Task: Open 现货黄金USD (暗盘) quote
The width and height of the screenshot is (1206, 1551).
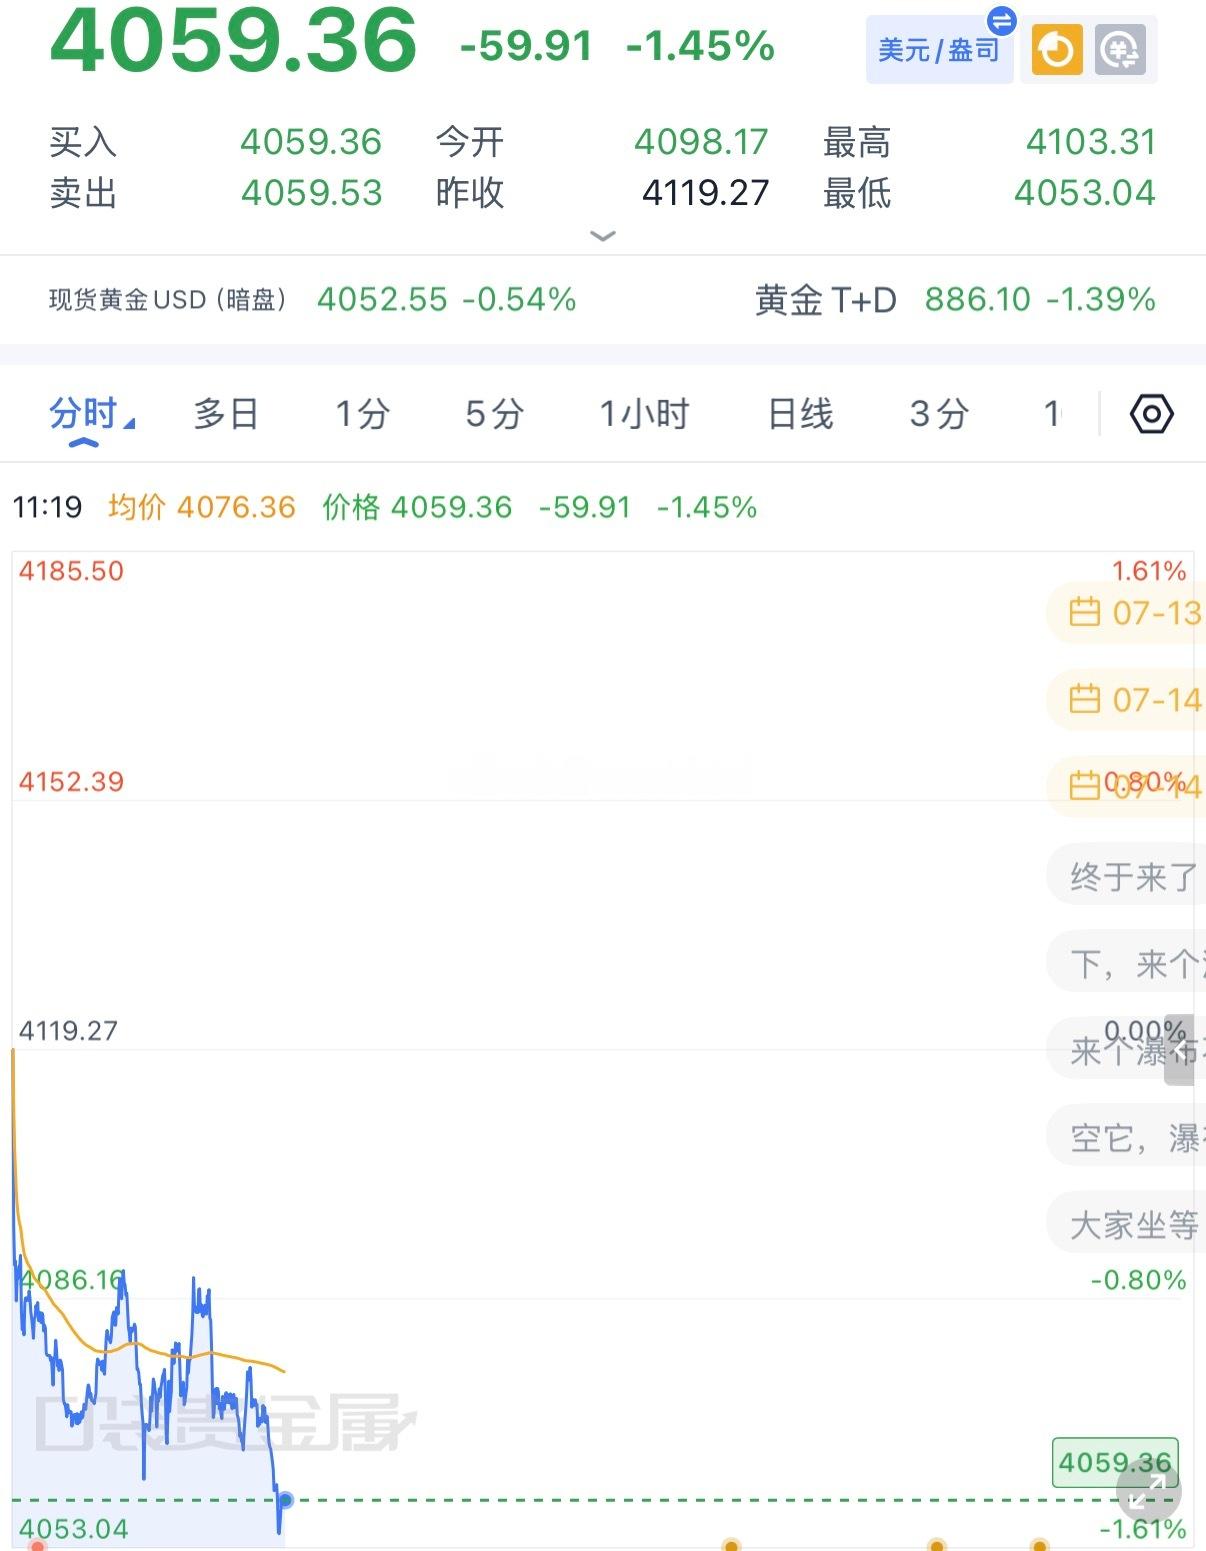Action: tap(313, 299)
